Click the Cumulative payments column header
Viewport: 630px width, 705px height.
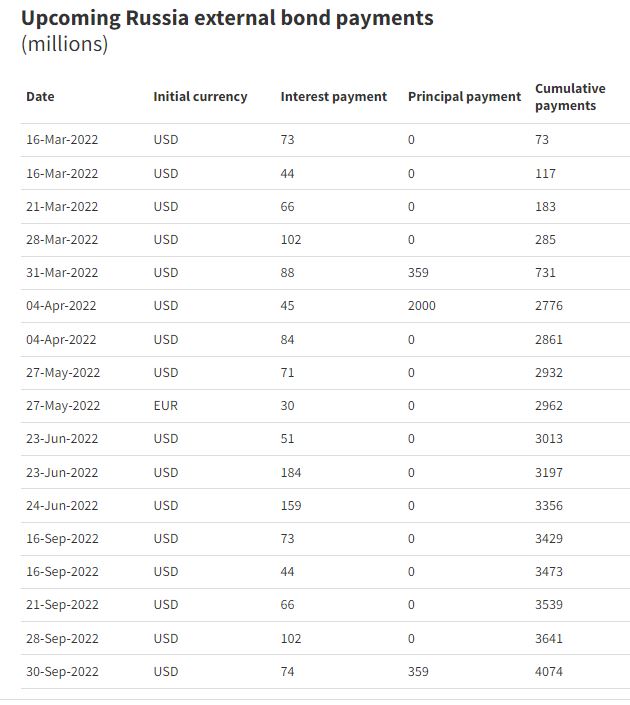pyautogui.click(x=570, y=97)
